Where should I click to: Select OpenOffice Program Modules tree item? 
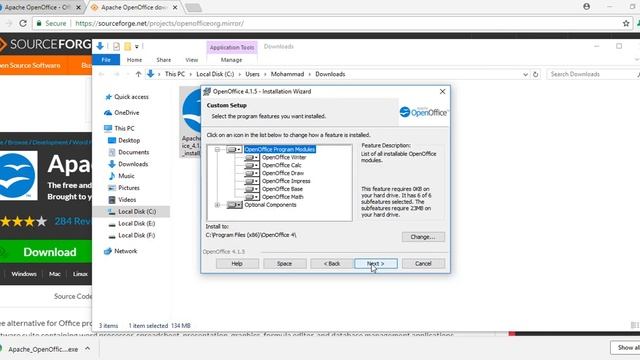(x=280, y=149)
